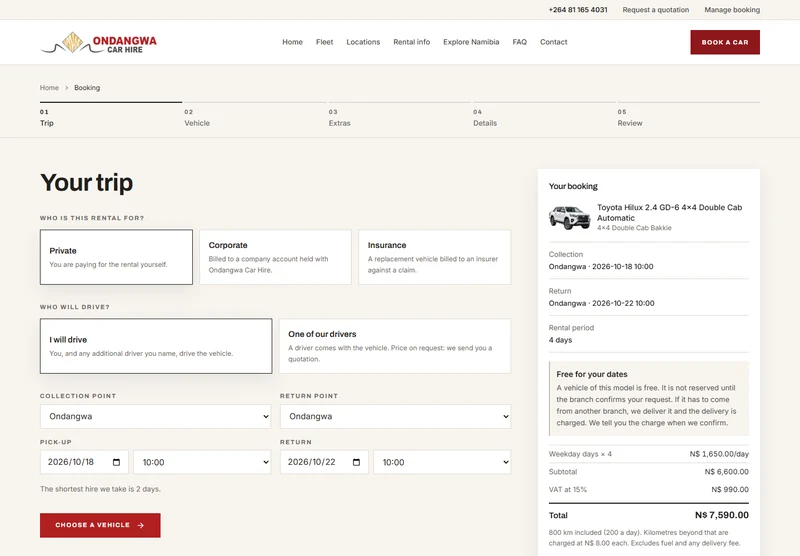Open the Rental info menu item
Image resolution: width=800 pixels, height=556 pixels.
(412, 42)
